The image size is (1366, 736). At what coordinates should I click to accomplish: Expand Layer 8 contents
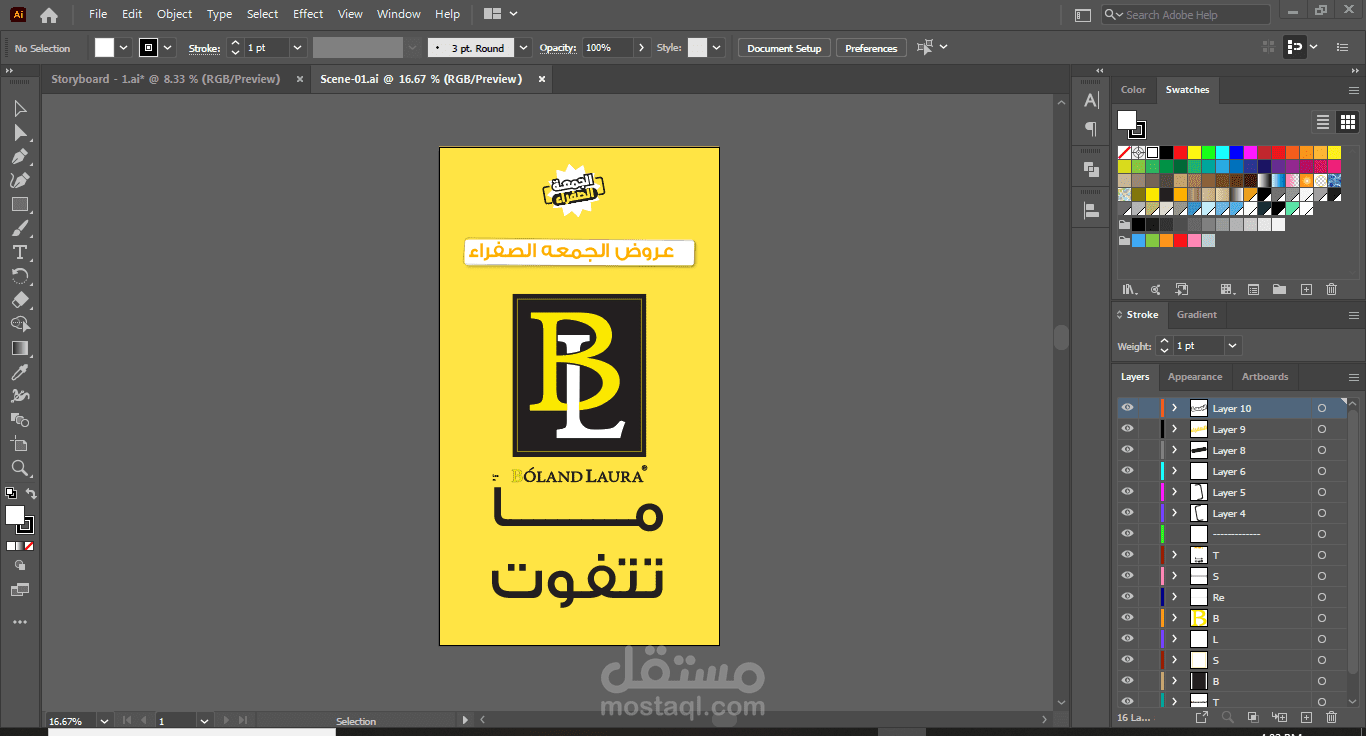[1174, 450]
